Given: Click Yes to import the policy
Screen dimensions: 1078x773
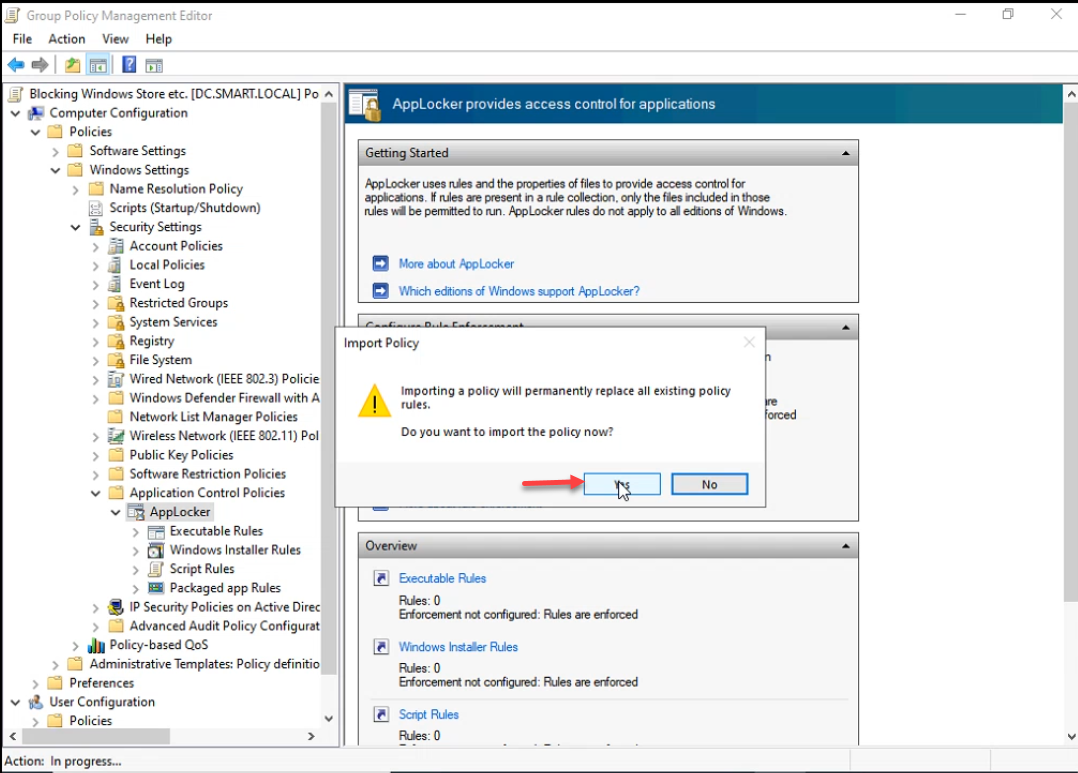Looking at the screenshot, I should [622, 484].
